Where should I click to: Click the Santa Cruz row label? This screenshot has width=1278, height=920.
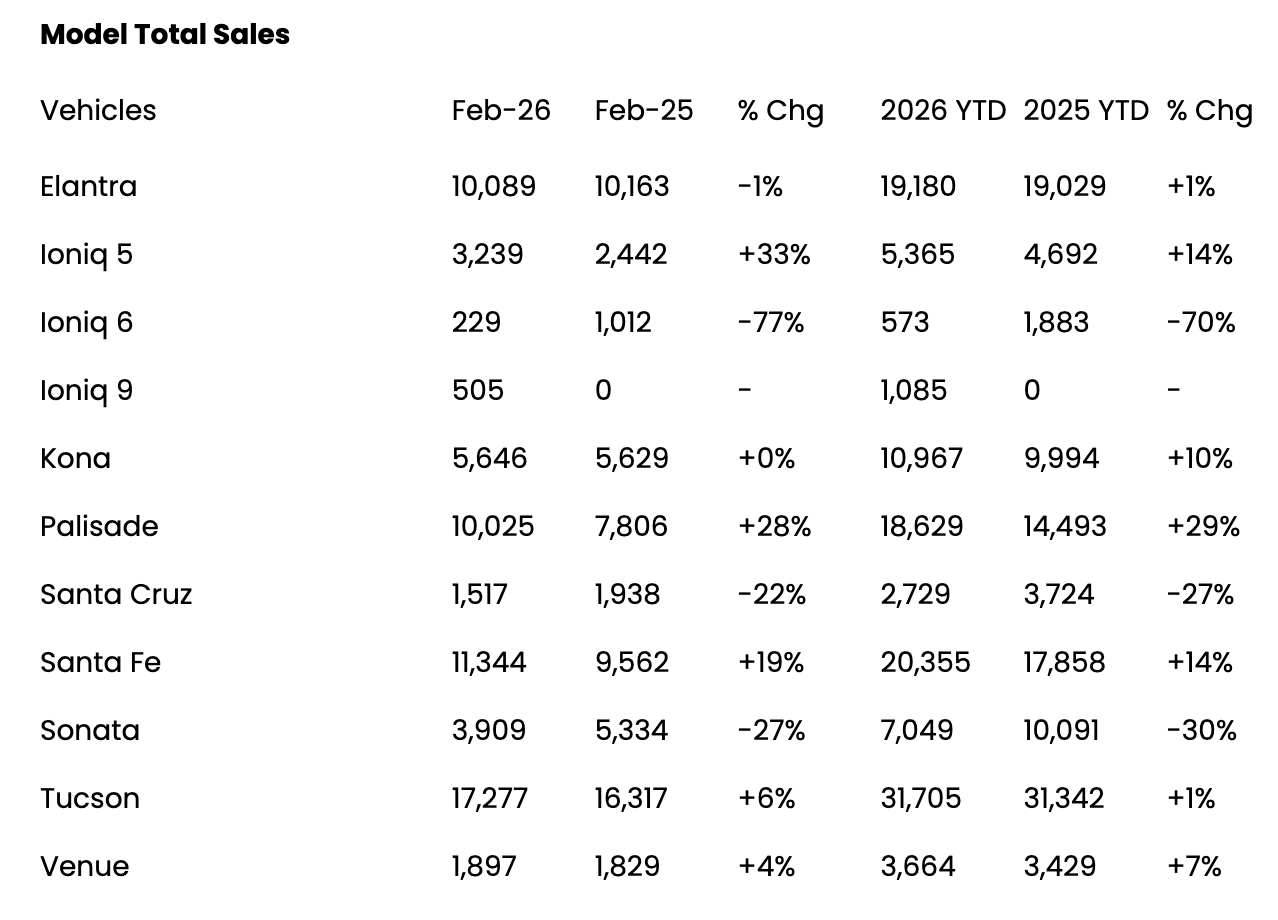[116, 595]
